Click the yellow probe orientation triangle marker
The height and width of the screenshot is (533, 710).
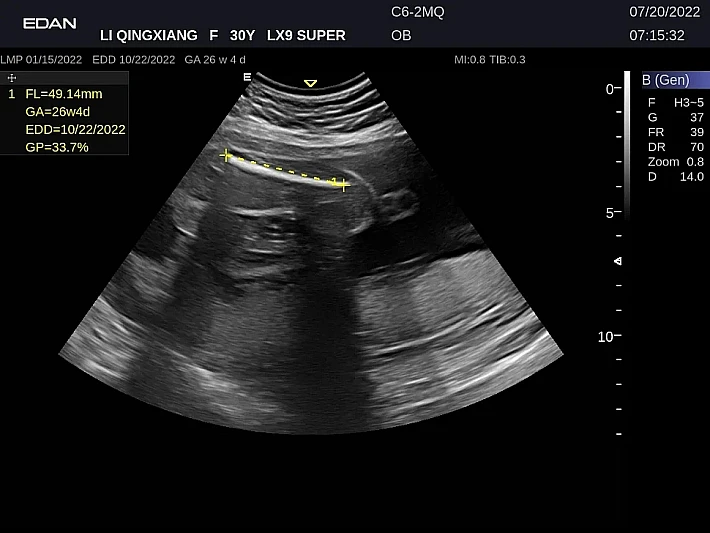310,83
